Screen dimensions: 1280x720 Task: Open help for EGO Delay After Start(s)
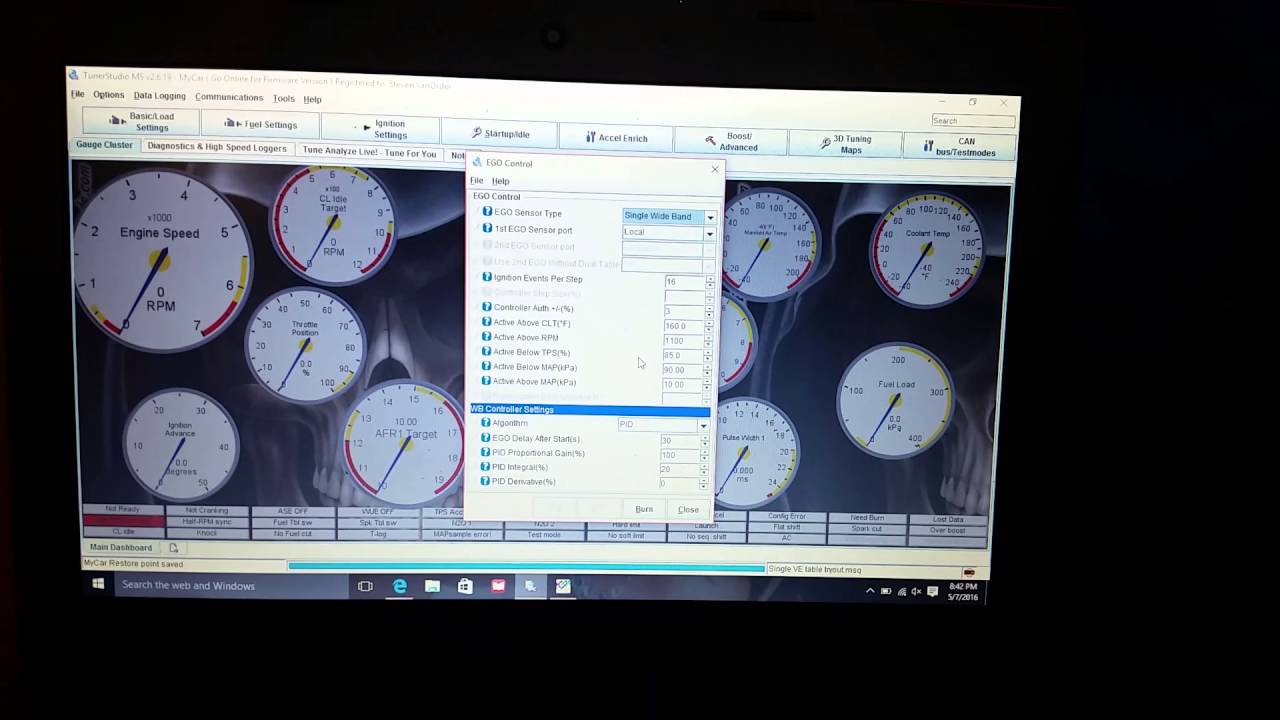coord(485,438)
